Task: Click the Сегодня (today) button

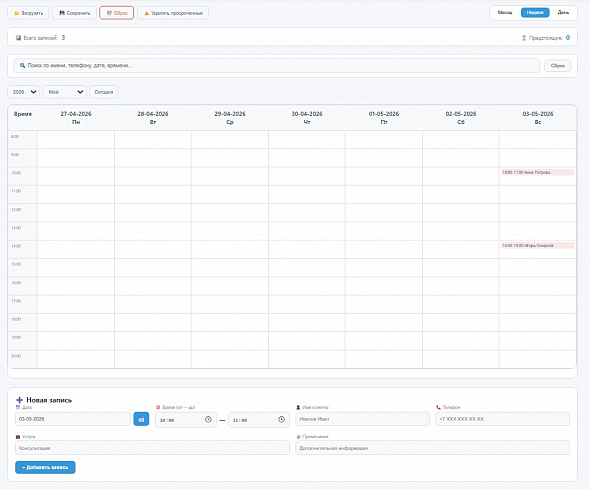Action: point(103,92)
